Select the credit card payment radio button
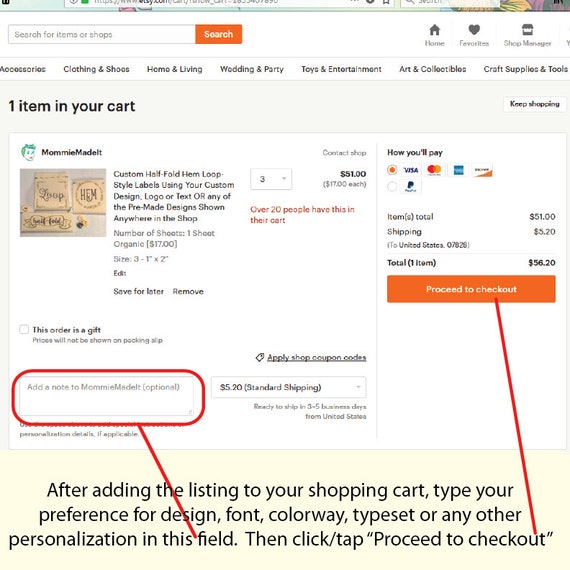The width and height of the screenshot is (570, 570). point(392,170)
